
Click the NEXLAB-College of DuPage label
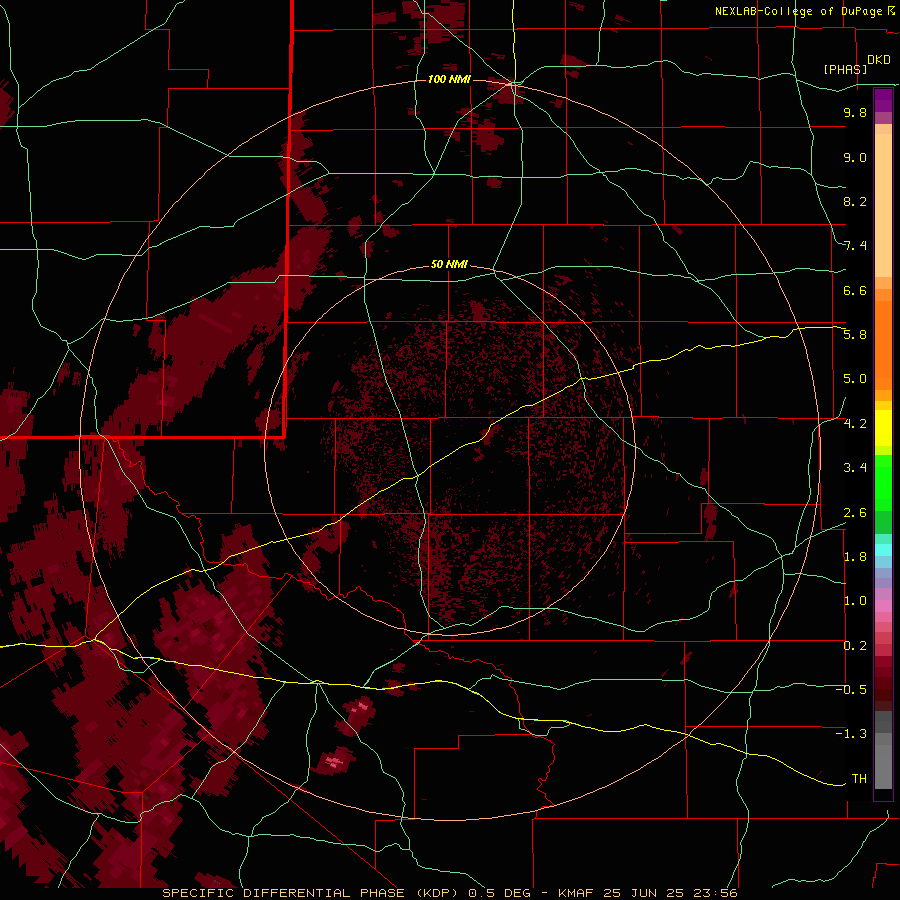pos(798,11)
